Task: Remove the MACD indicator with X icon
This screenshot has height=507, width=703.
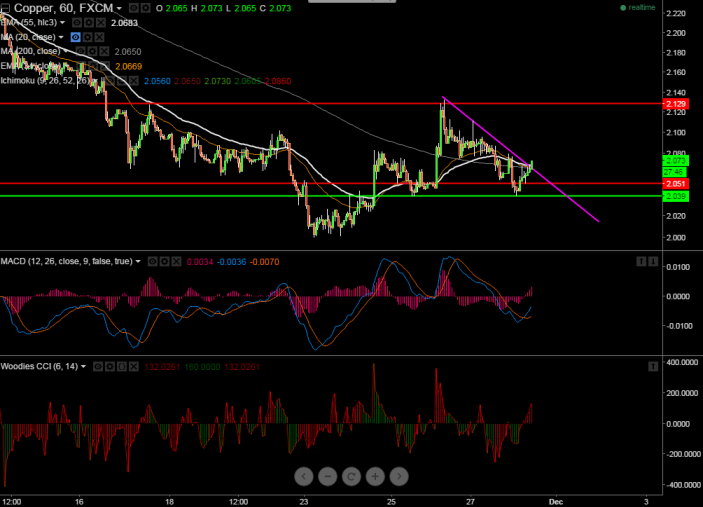Action: tap(177, 261)
